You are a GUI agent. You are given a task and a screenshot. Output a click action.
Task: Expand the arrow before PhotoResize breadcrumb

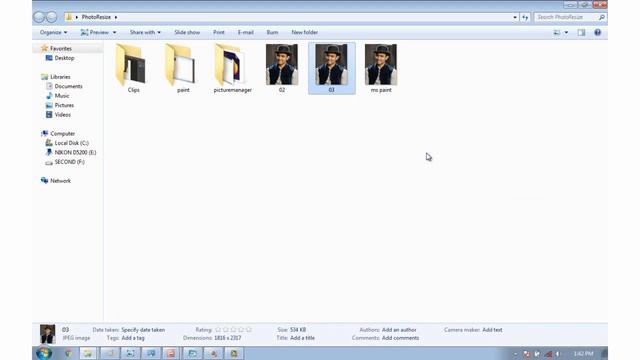77,17
